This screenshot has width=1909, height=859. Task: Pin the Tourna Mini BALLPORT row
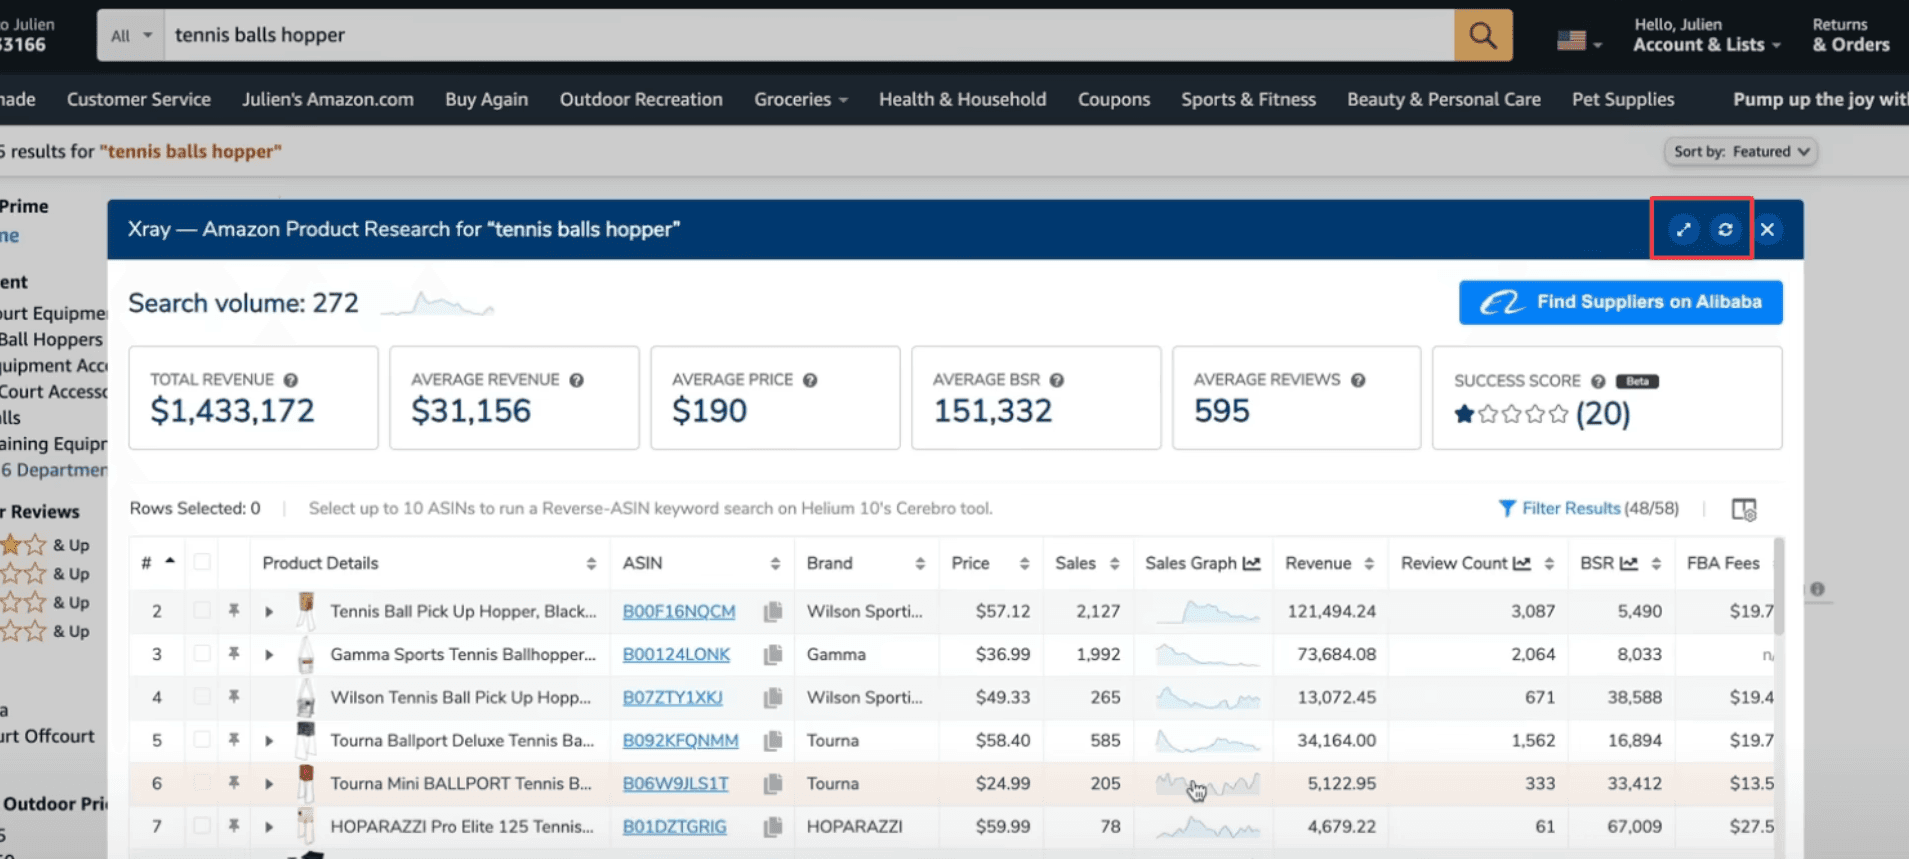(x=233, y=782)
